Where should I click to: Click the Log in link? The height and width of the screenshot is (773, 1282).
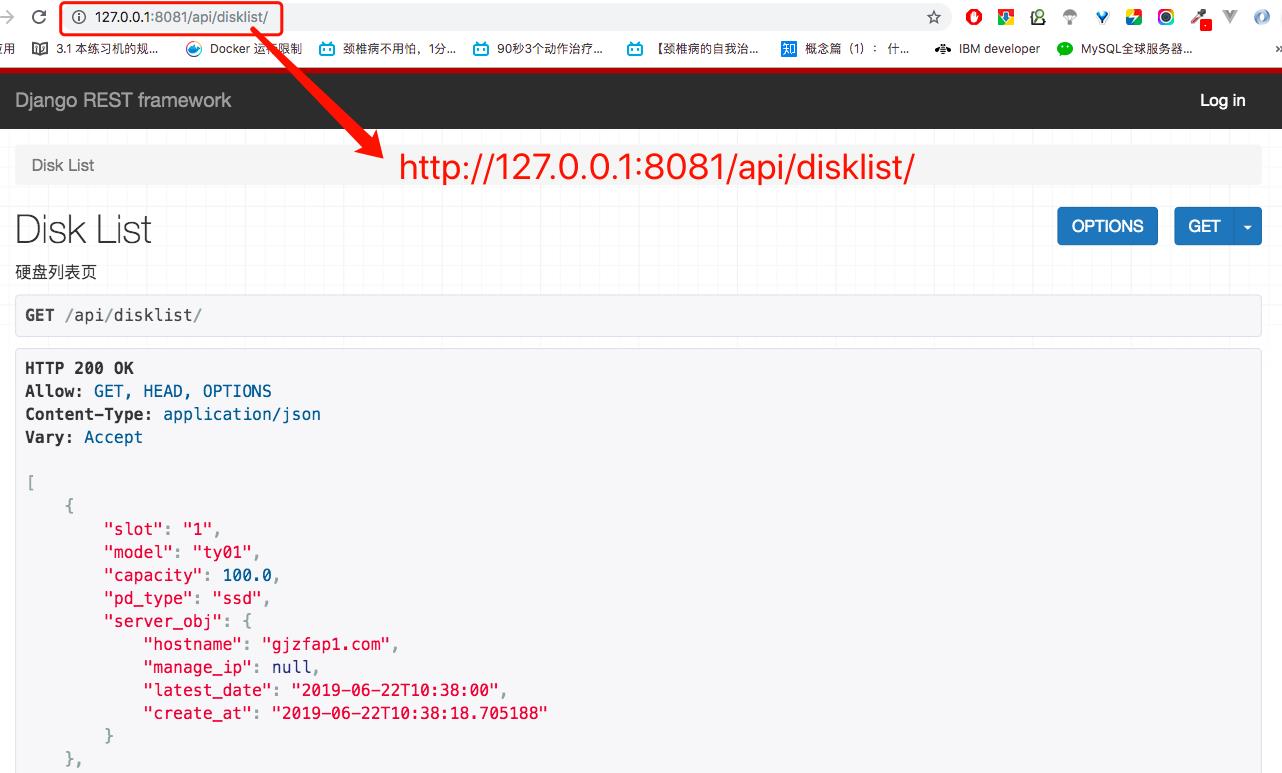1222,100
